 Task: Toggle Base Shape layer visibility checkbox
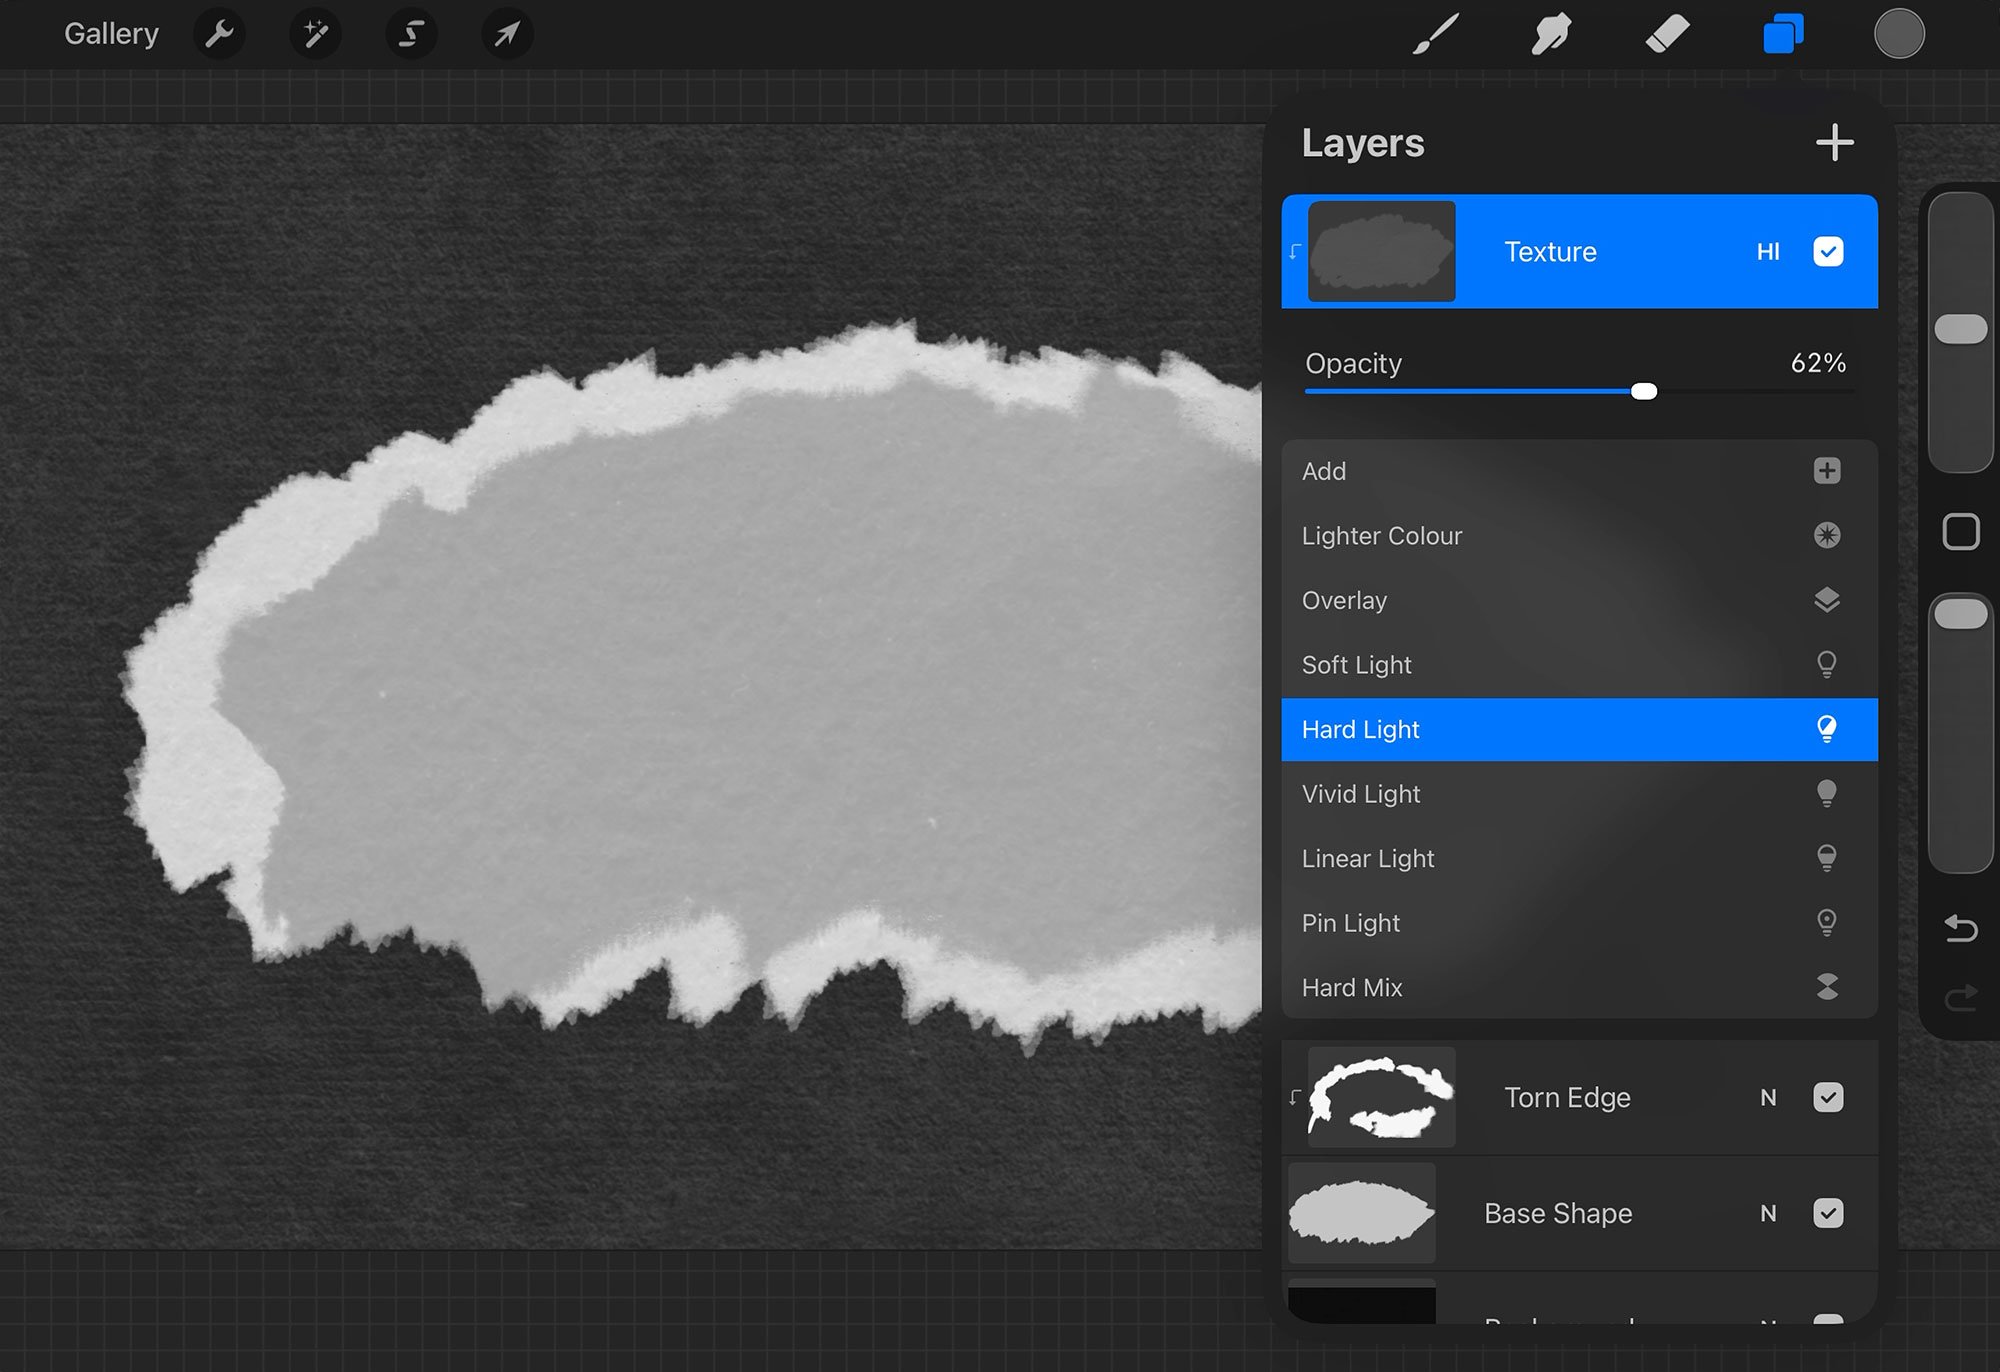[1828, 1213]
